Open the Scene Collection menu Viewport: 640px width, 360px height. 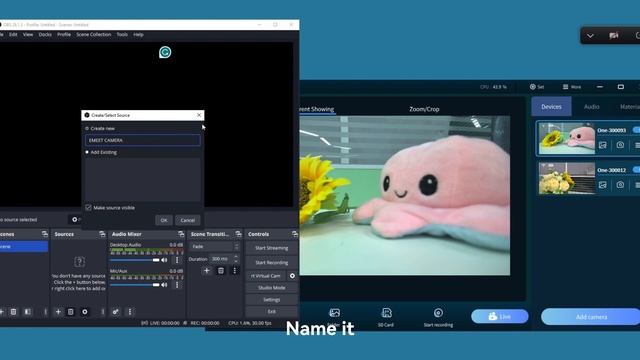(93, 35)
